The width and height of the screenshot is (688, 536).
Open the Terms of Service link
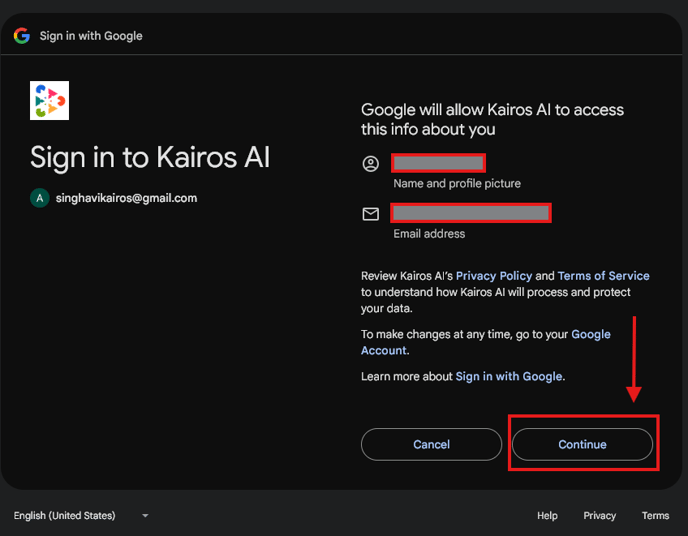click(x=603, y=276)
